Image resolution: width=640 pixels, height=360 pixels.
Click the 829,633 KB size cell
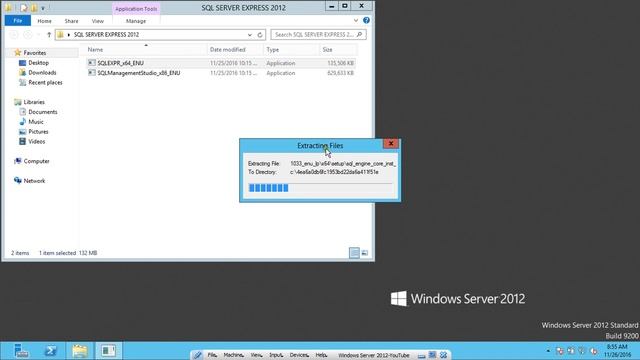(x=340, y=73)
